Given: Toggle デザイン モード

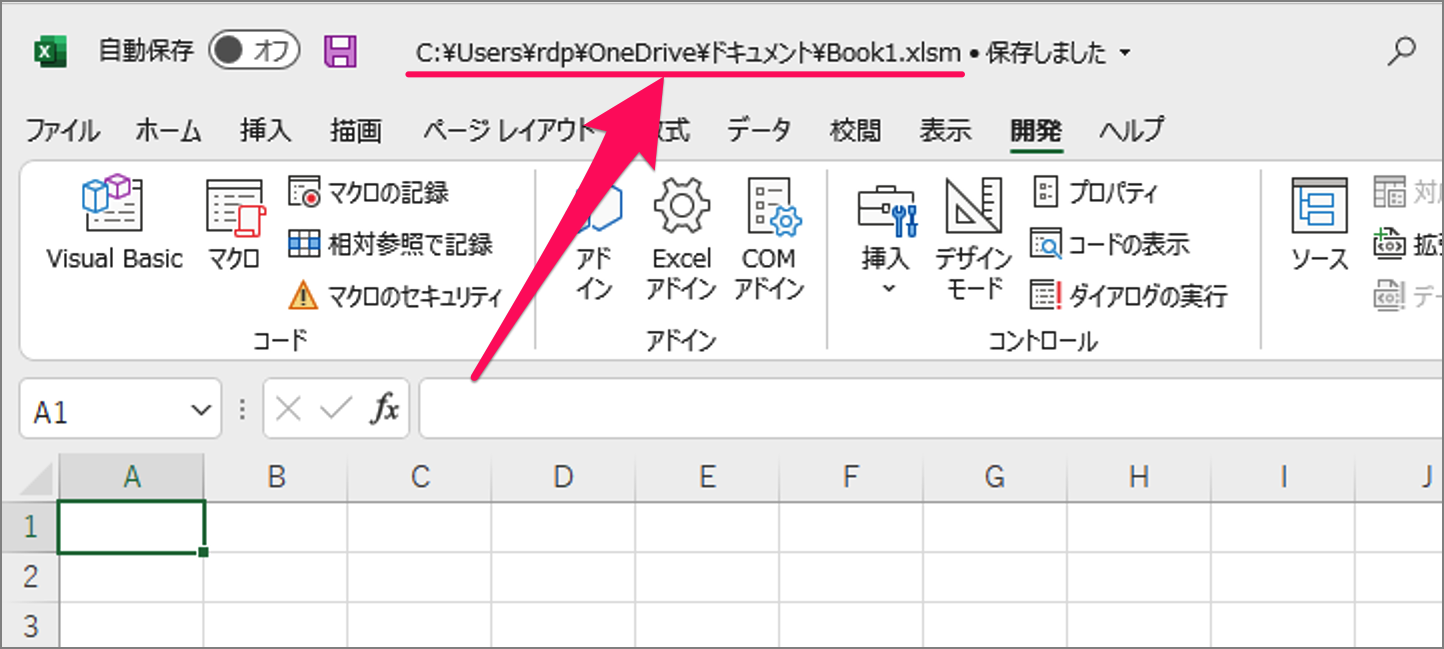Looking at the screenshot, I should pos(973,240).
